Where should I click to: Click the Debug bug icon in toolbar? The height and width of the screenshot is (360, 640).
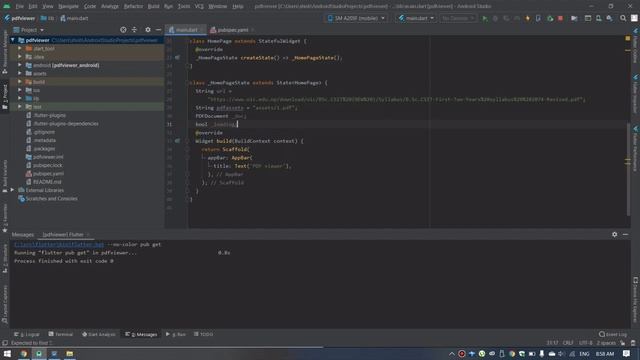[x=495, y=18]
